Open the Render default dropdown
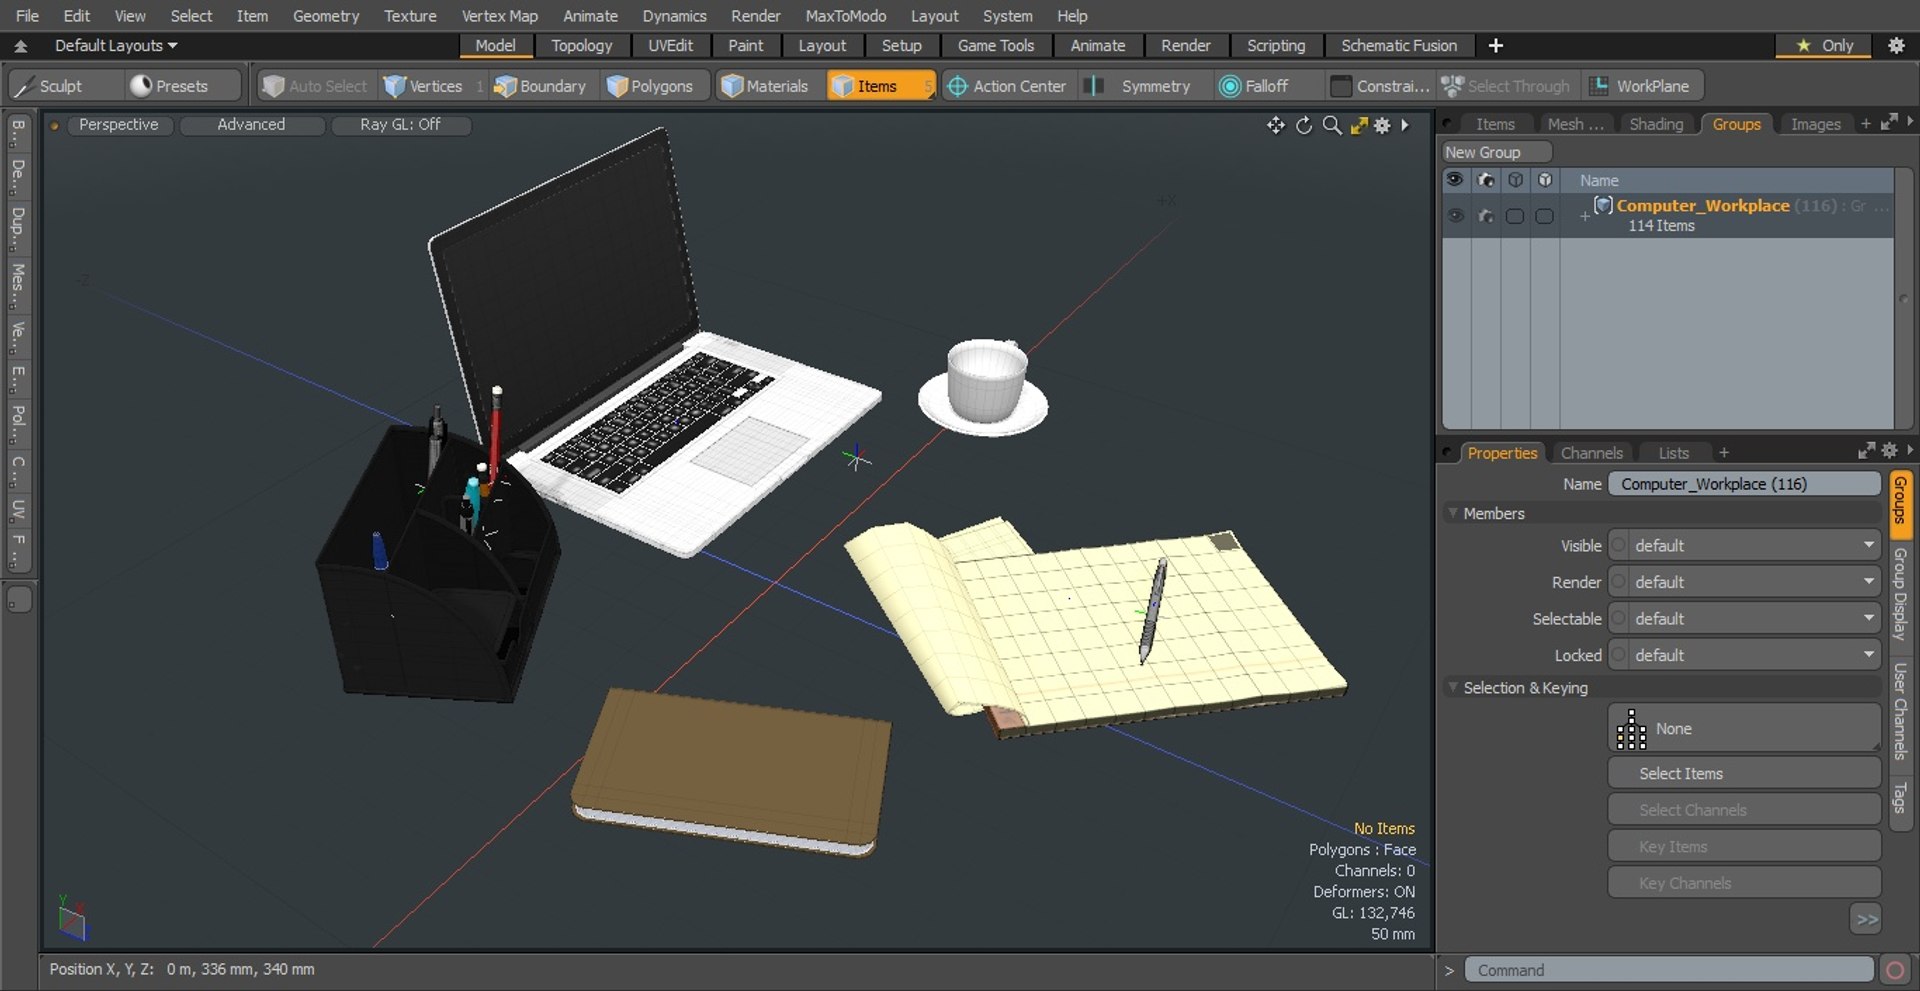 (1755, 582)
